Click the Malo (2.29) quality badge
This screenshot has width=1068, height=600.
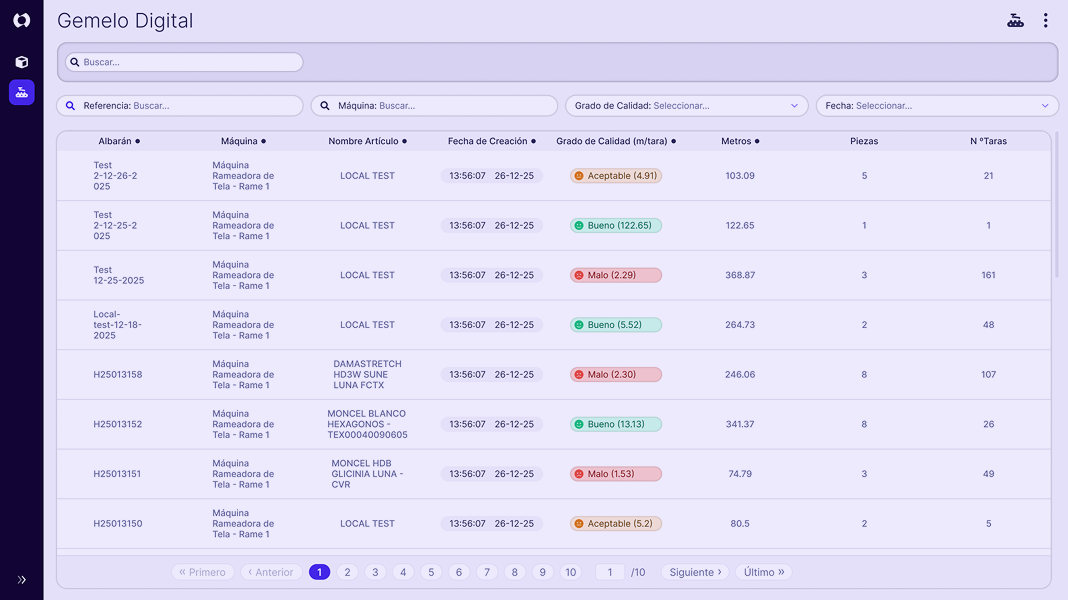(616, 275)
